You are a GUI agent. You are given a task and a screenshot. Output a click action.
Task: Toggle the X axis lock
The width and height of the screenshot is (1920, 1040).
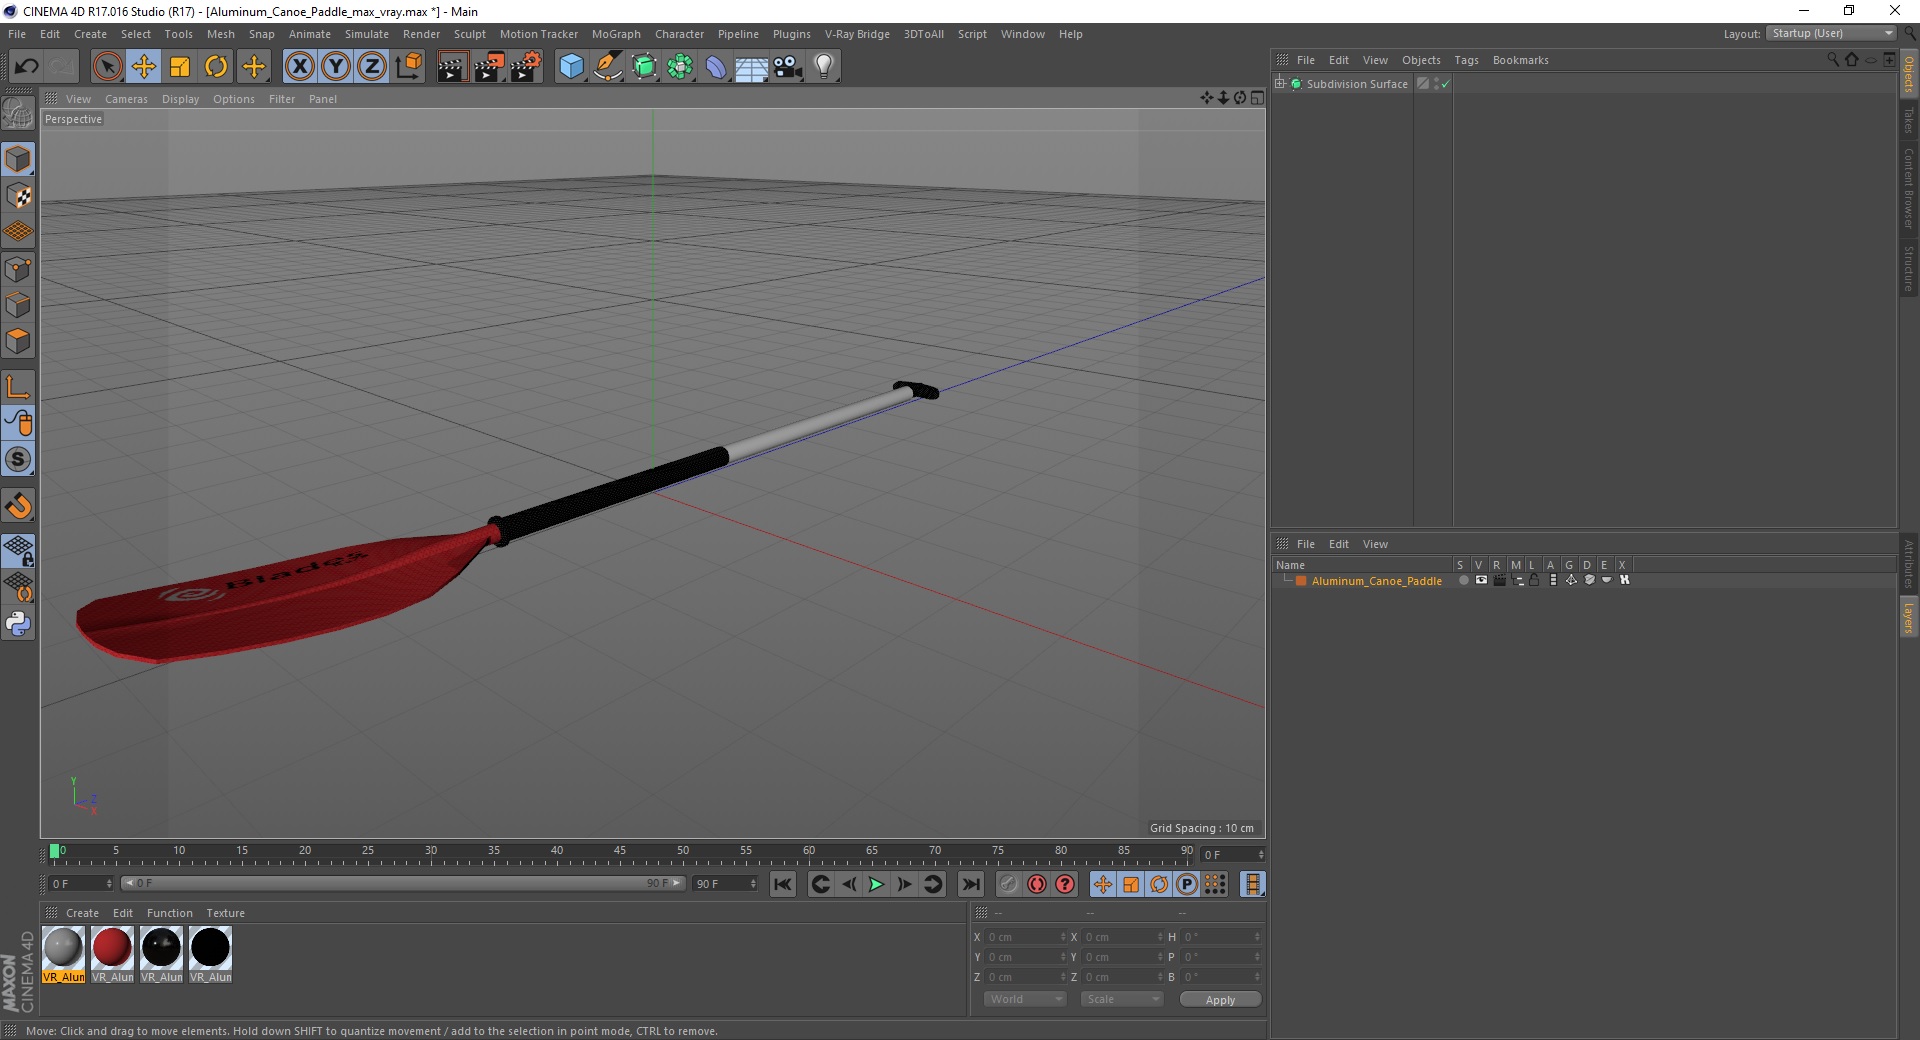(x=299, y=67)
